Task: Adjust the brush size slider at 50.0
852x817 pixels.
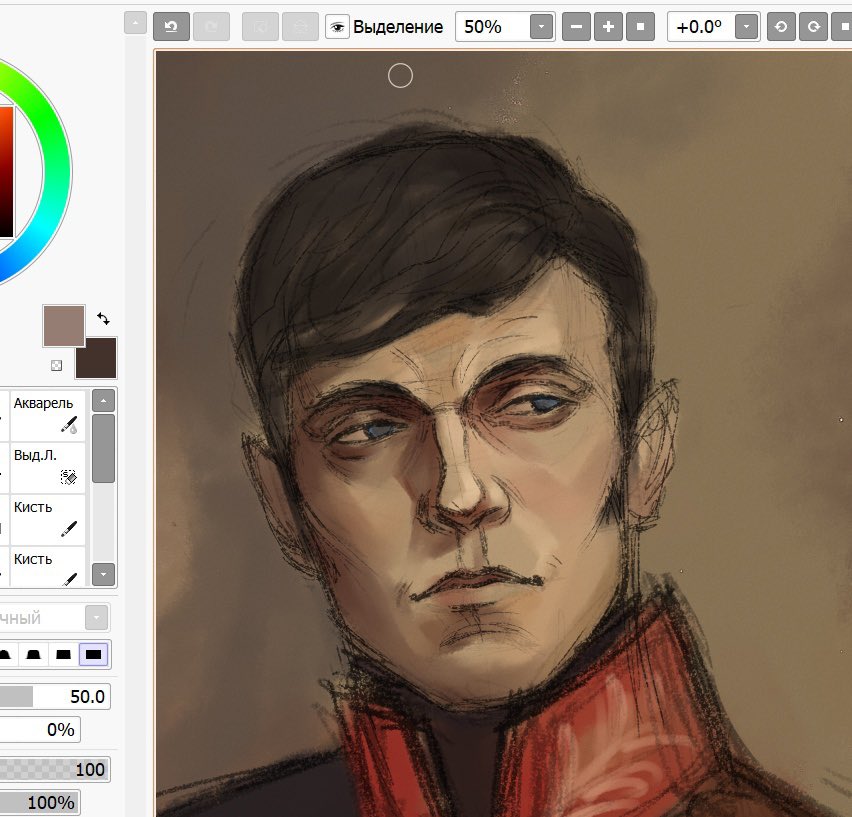Action: (54, 696)
